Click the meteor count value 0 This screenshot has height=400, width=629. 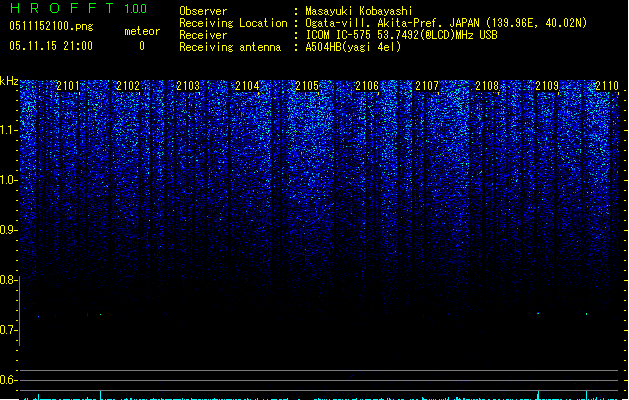tap(142, 46)
